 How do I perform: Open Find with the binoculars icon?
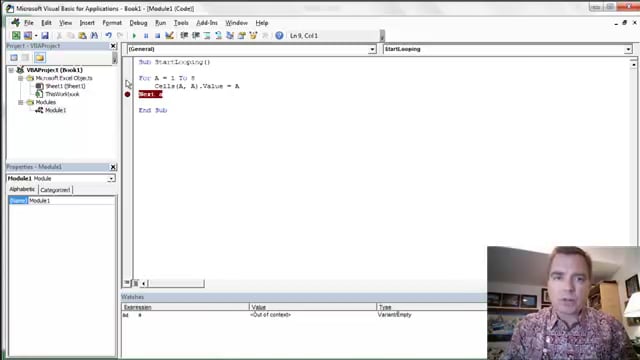coord(94,36)
